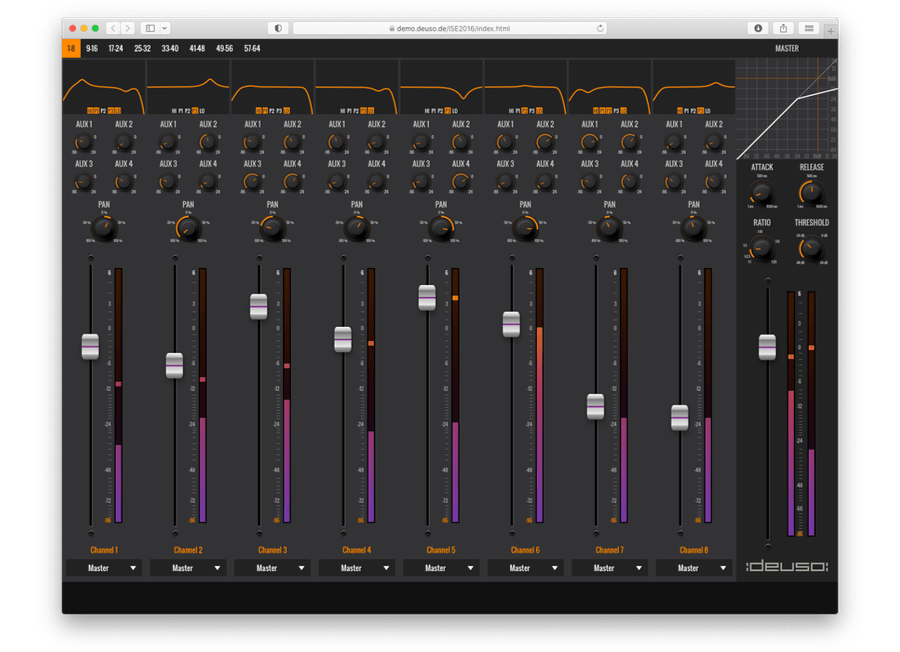
Task: Click the Master volume fader handle
Action: [x=767, y=347]
